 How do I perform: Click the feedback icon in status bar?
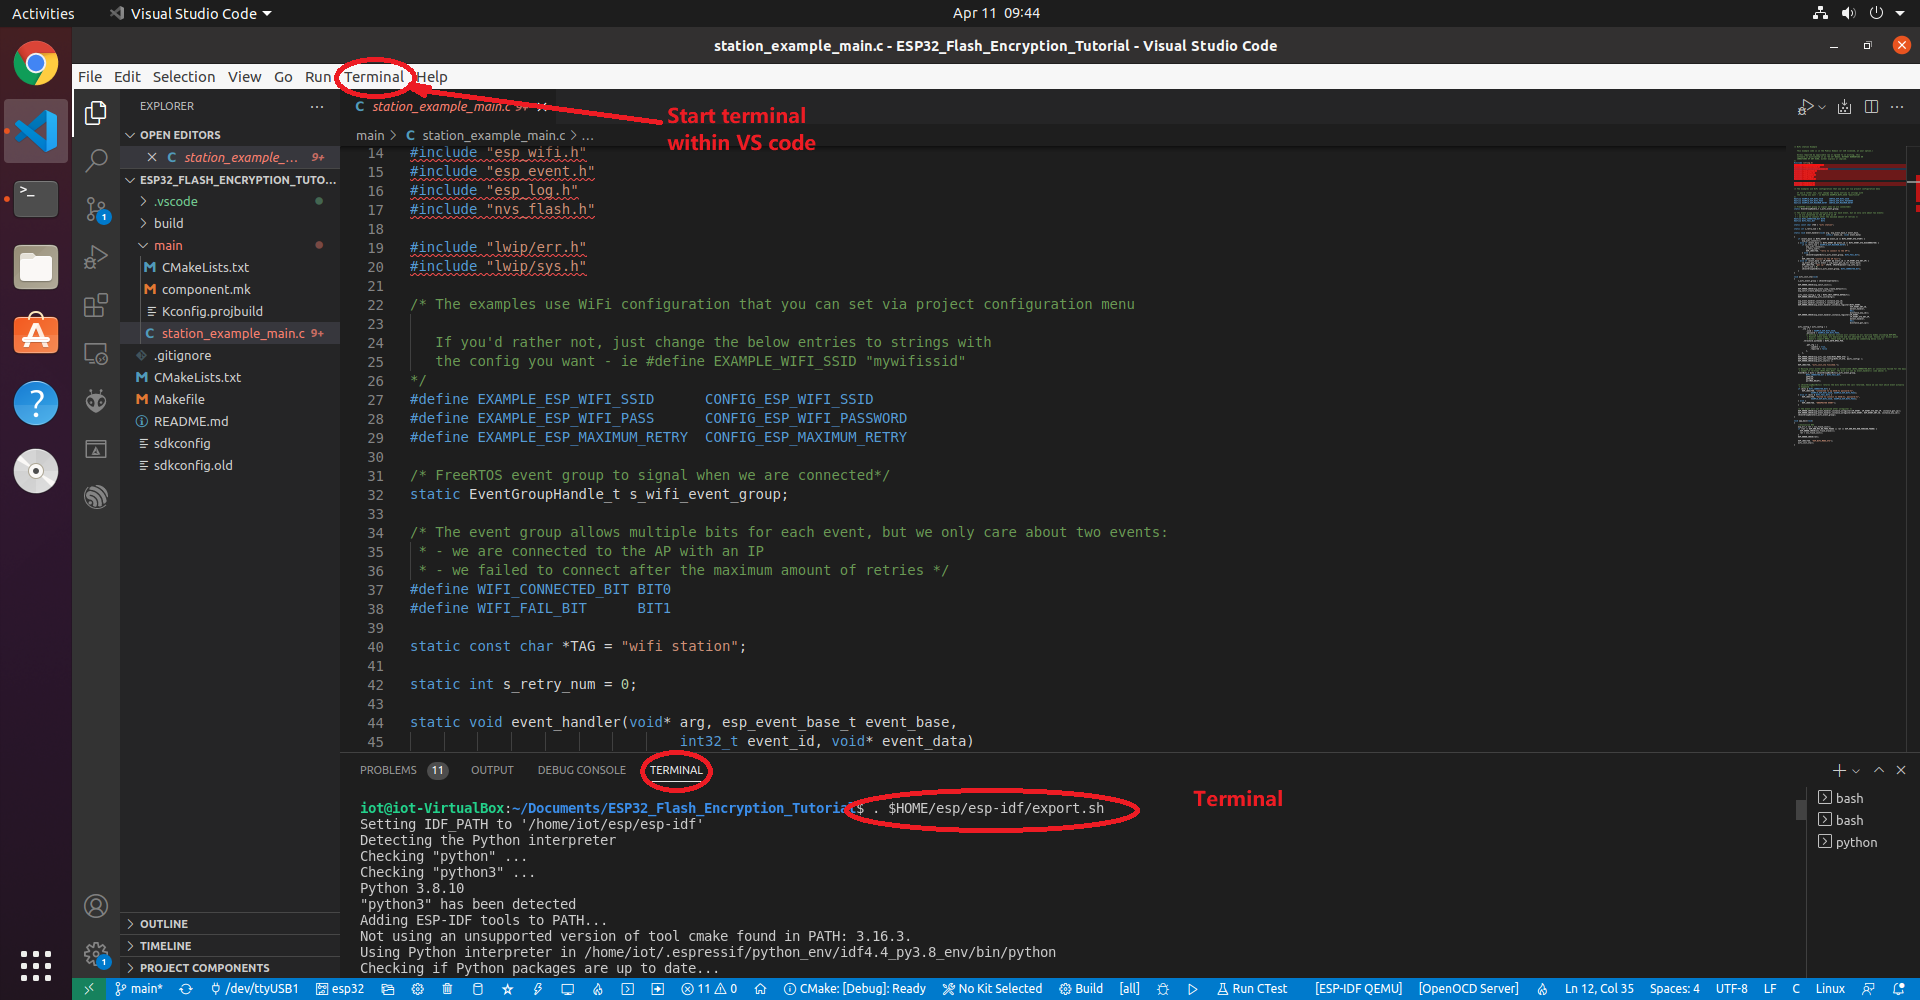click(1868, 989)
